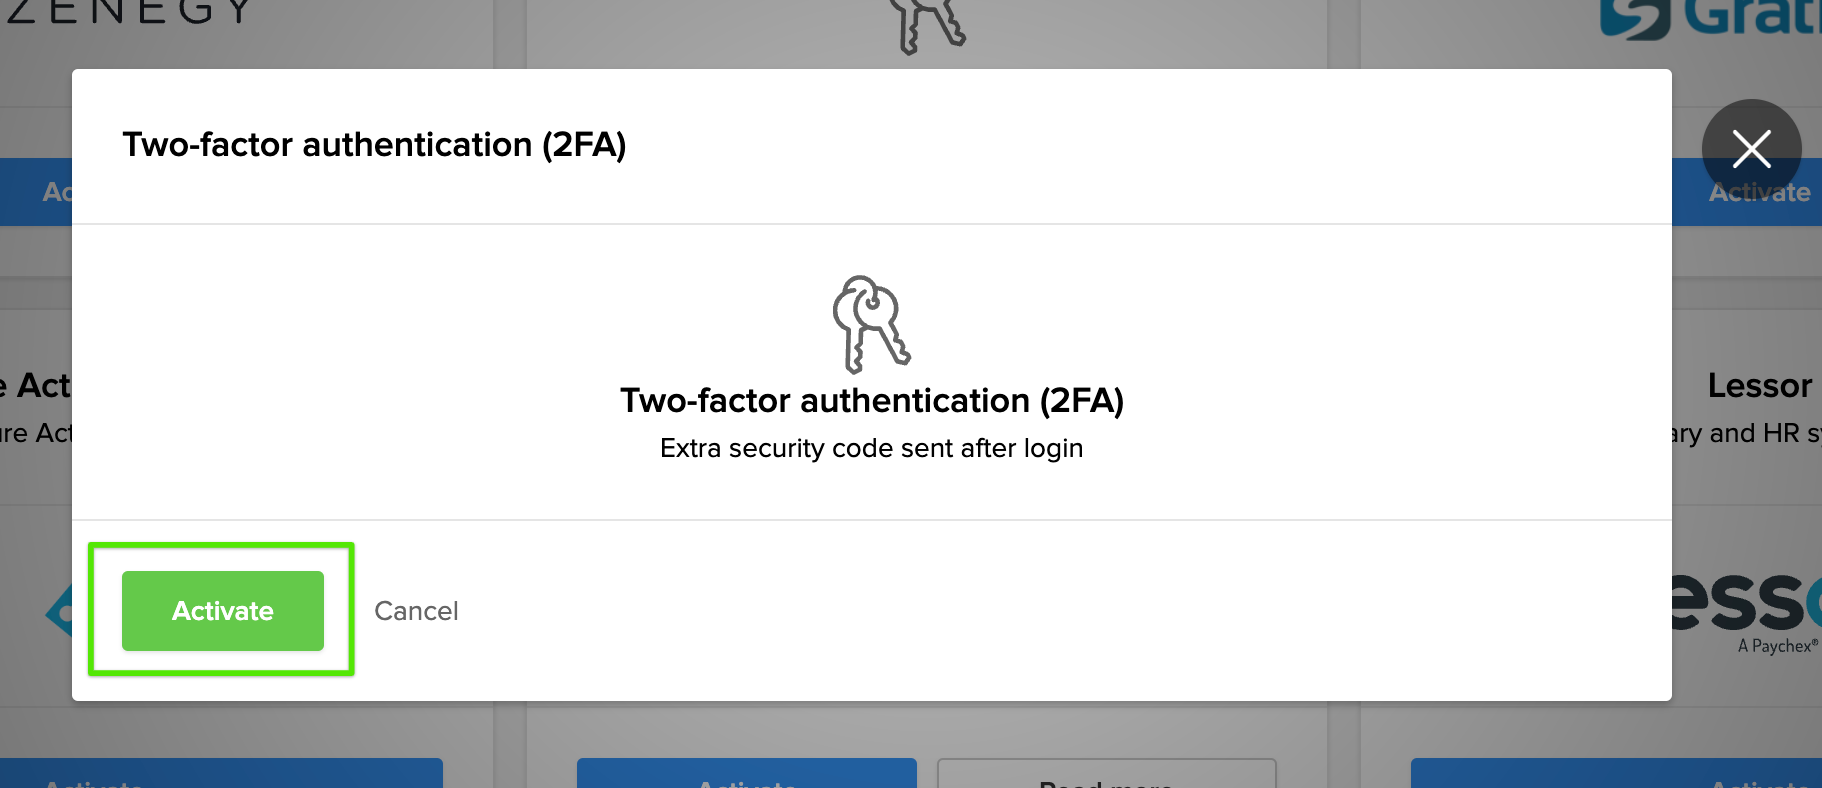Click the dialog header title text

[x=375, y=145]
